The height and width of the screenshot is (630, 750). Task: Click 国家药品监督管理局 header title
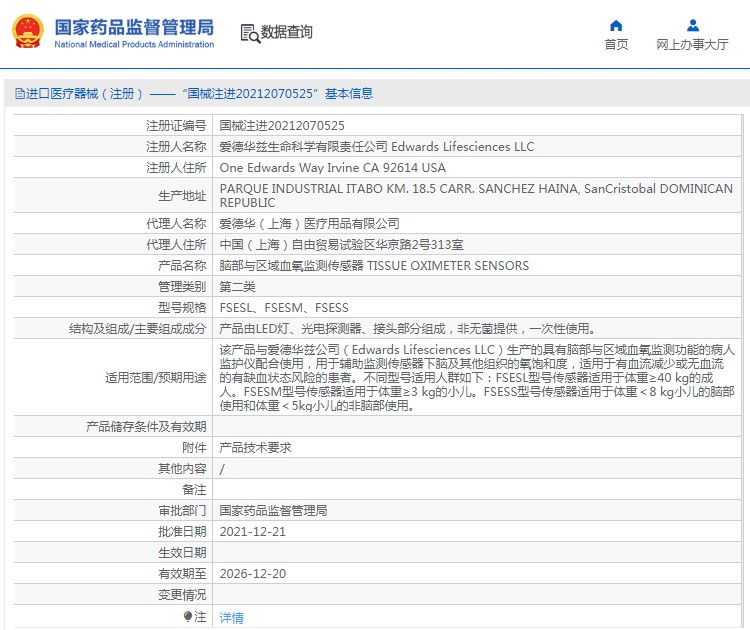coord(134,27)
